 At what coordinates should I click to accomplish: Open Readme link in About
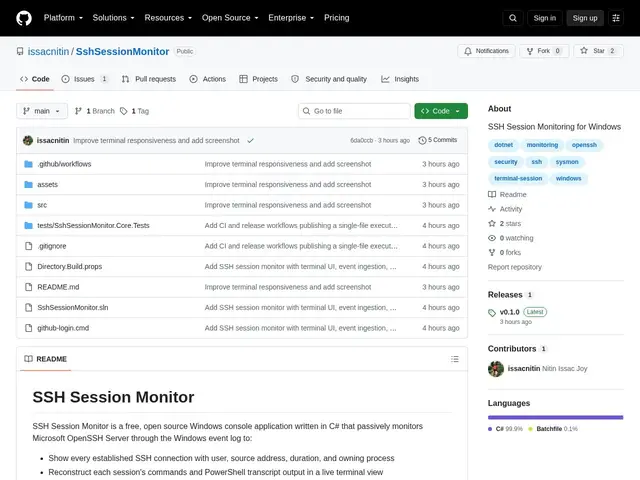click(x=507, y=195)
